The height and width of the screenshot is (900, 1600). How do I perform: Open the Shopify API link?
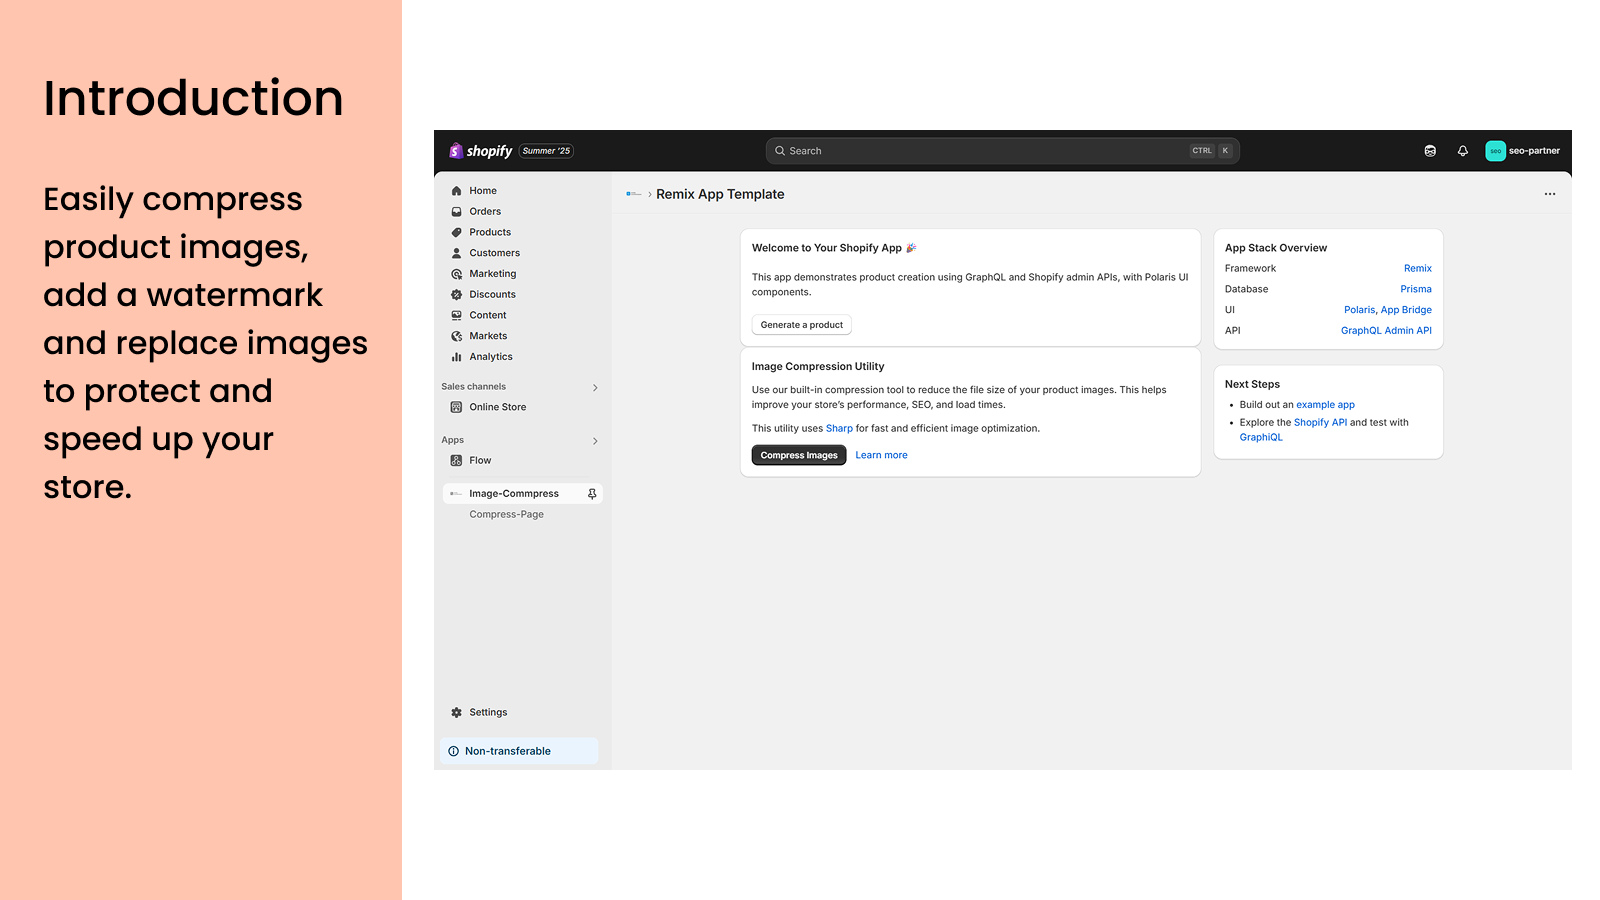(1320, 423)
